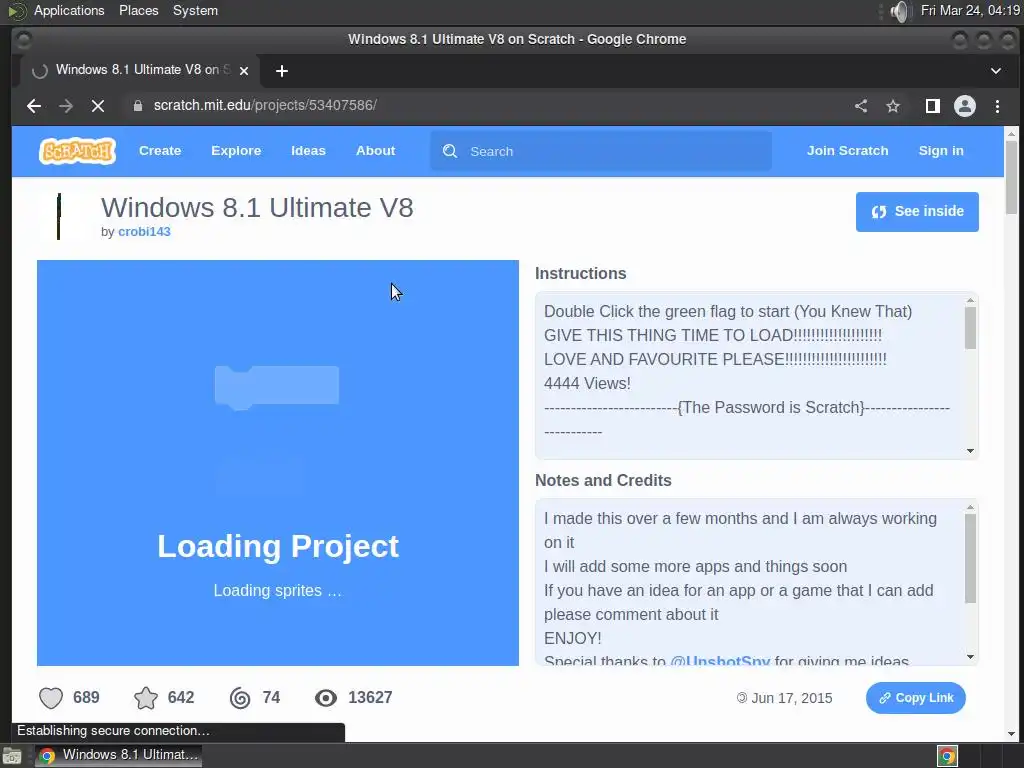
Task: Click the Notes and Credits scroll down arrow
Action: (970, 657)
